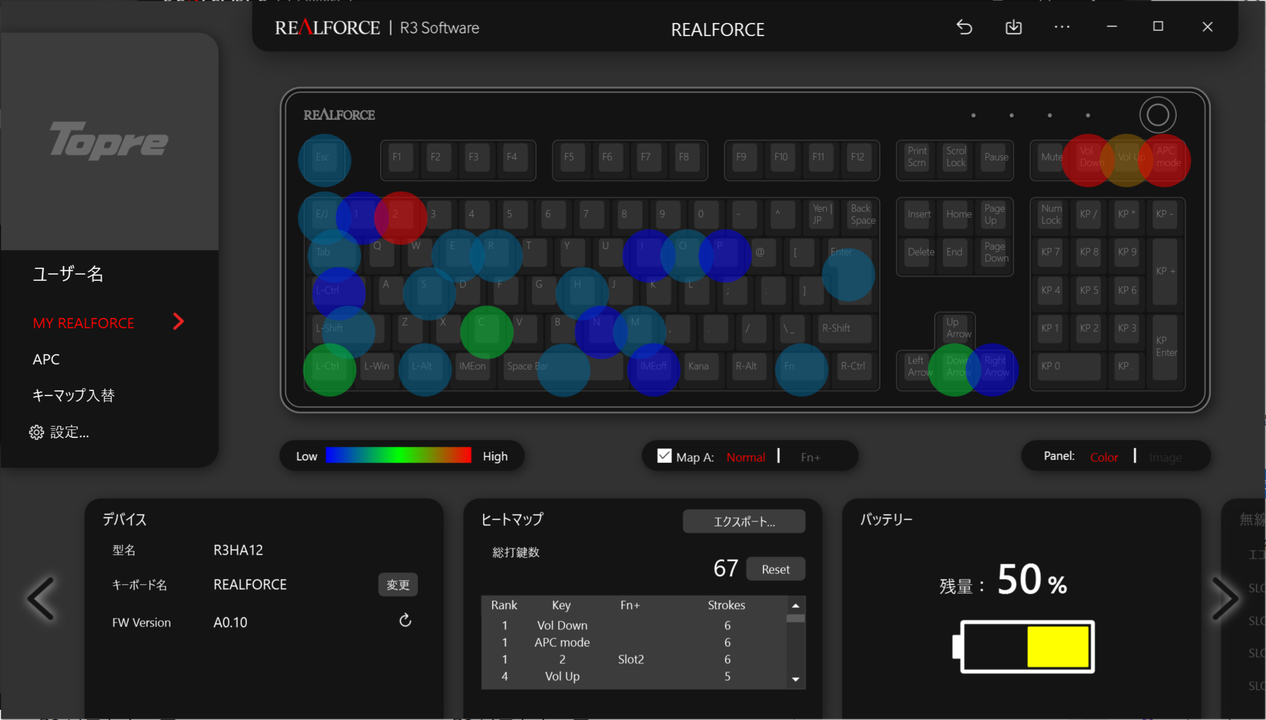Image resolution: width=1266 pixels, height=720 pixels.
Task: Click the Strokes column header
Action: coord(727,605)
